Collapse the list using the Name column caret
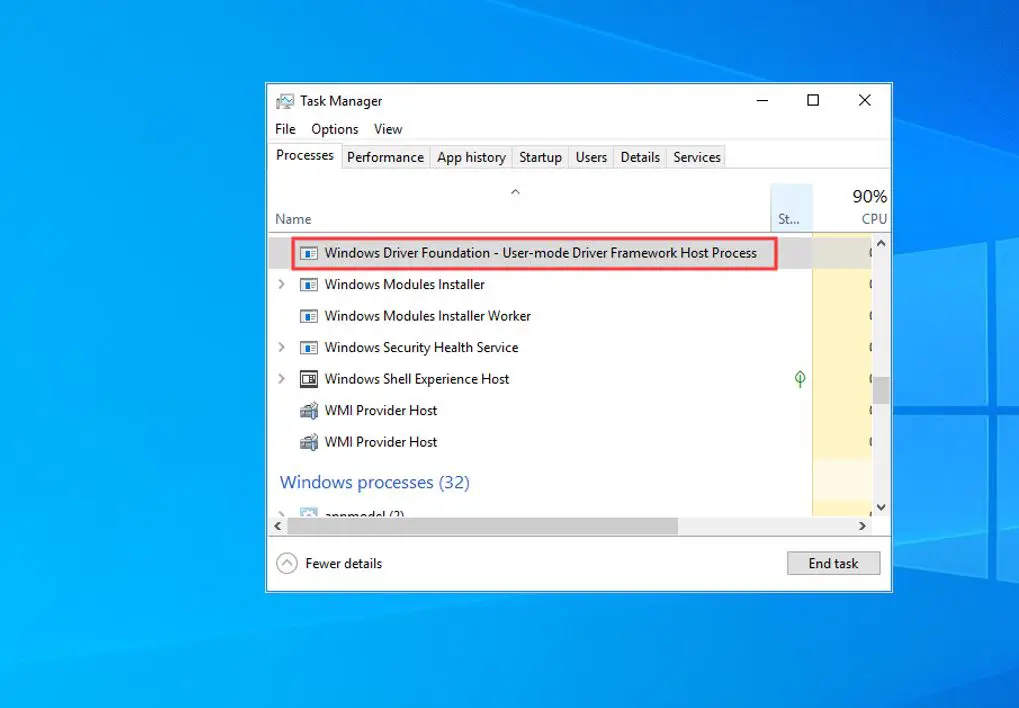The image size is (1019, 708). click(515, 191)
